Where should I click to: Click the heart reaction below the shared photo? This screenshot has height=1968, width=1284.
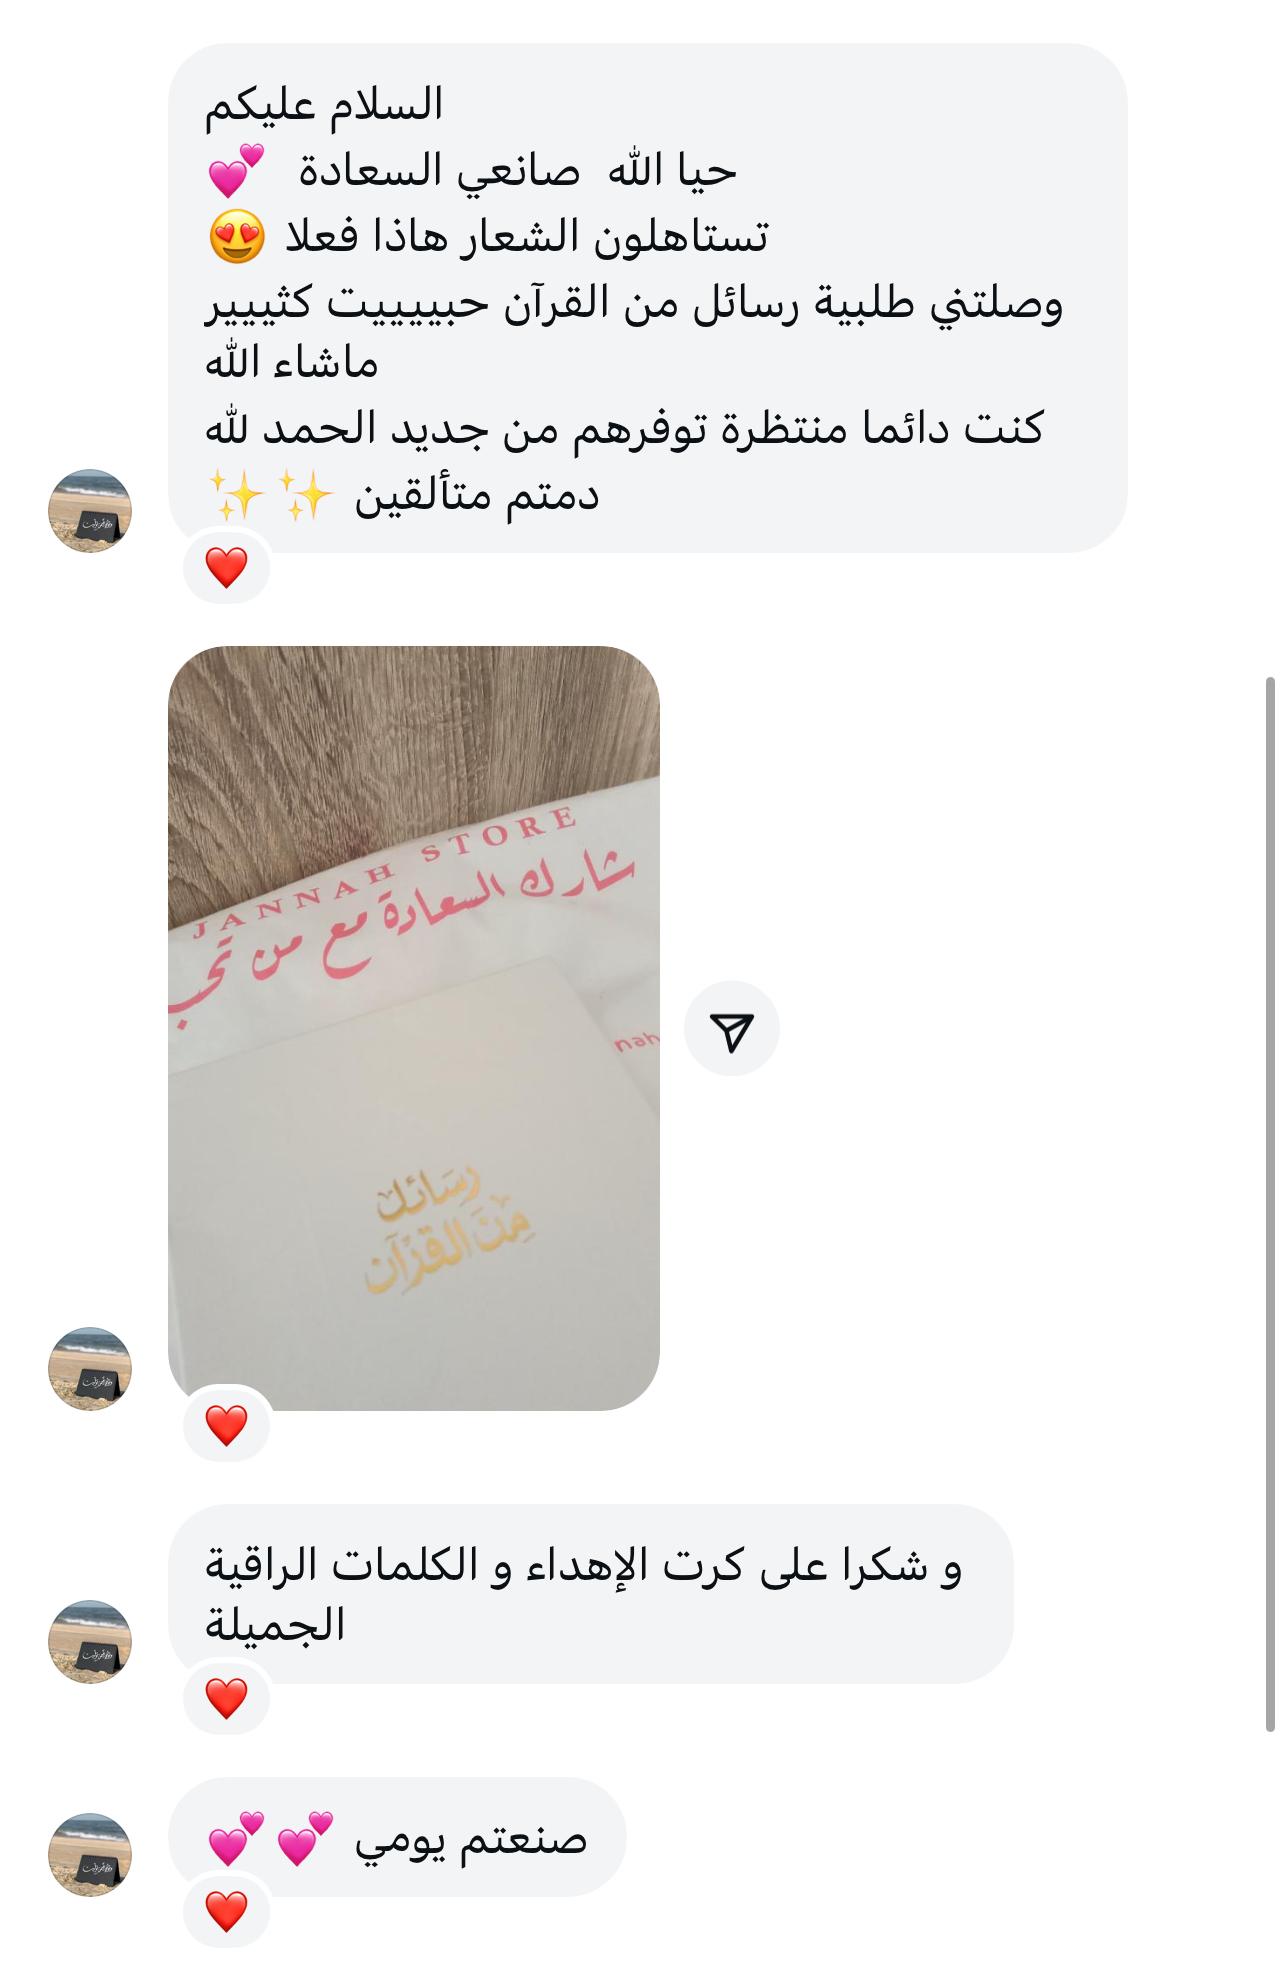[x=226, y=1425]
